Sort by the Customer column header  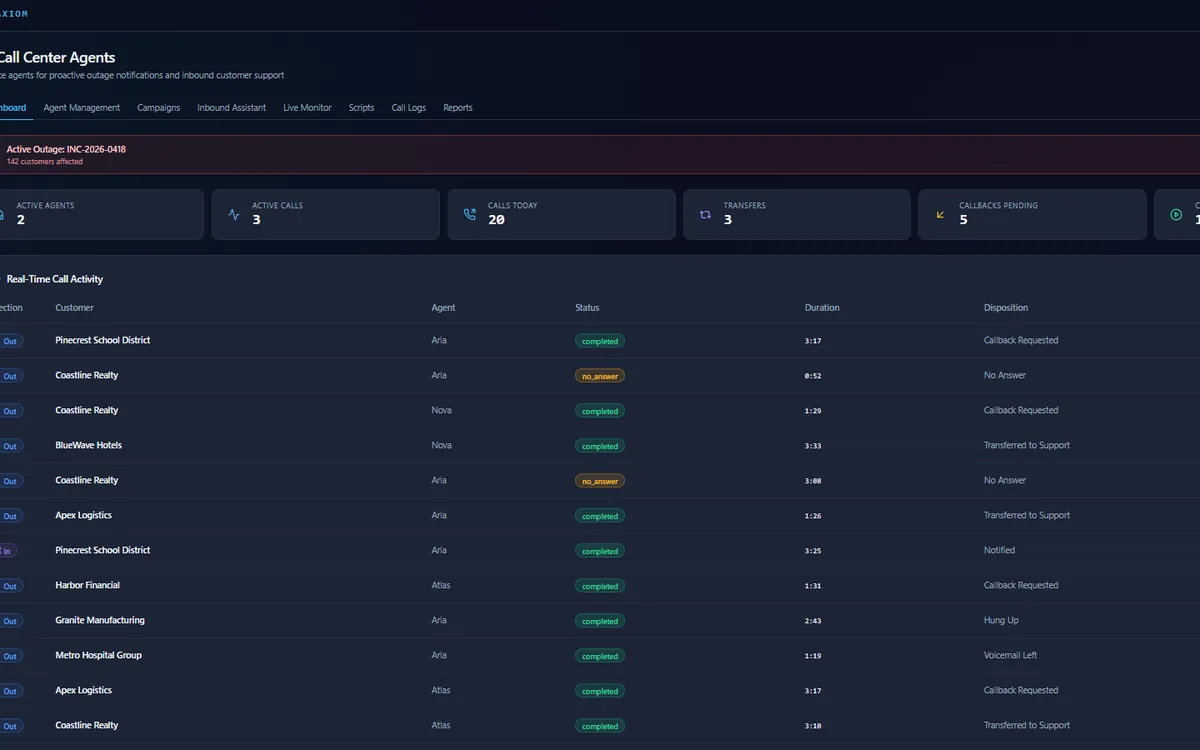(75, 308)
